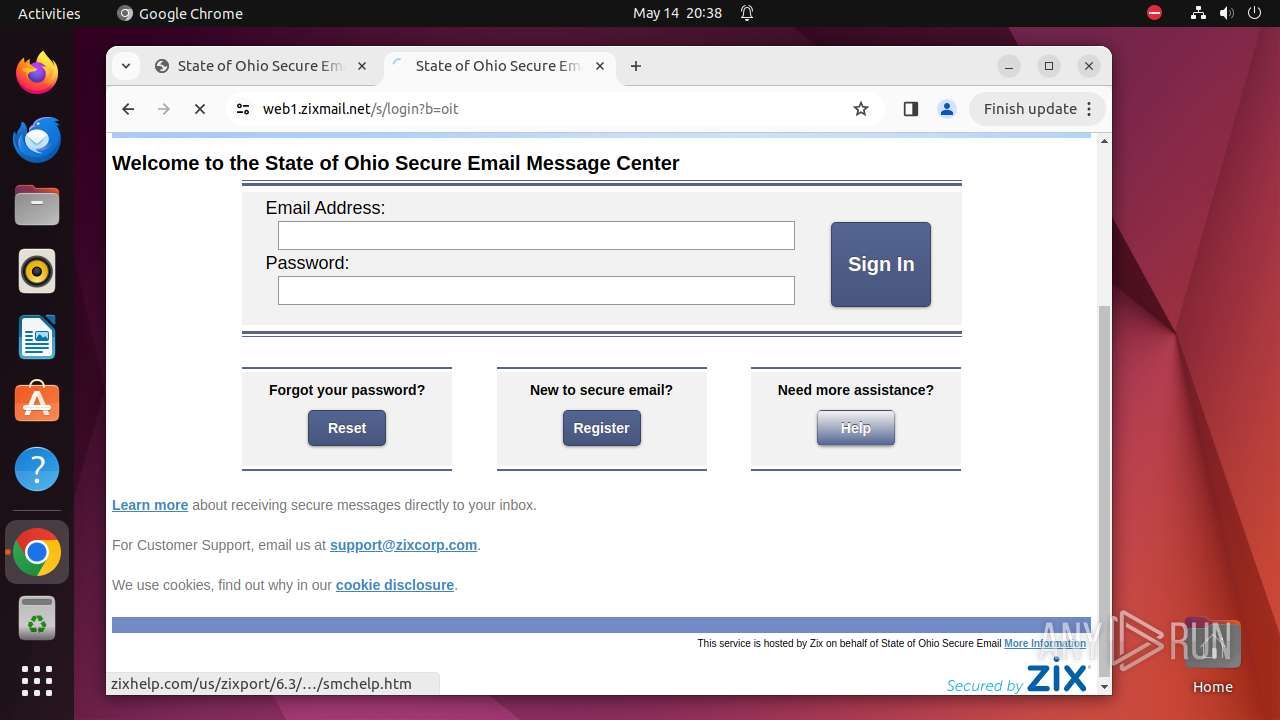Open the Home folder desktop icon
This screenshot has width=1280, height=720.
click(1212, 657)
